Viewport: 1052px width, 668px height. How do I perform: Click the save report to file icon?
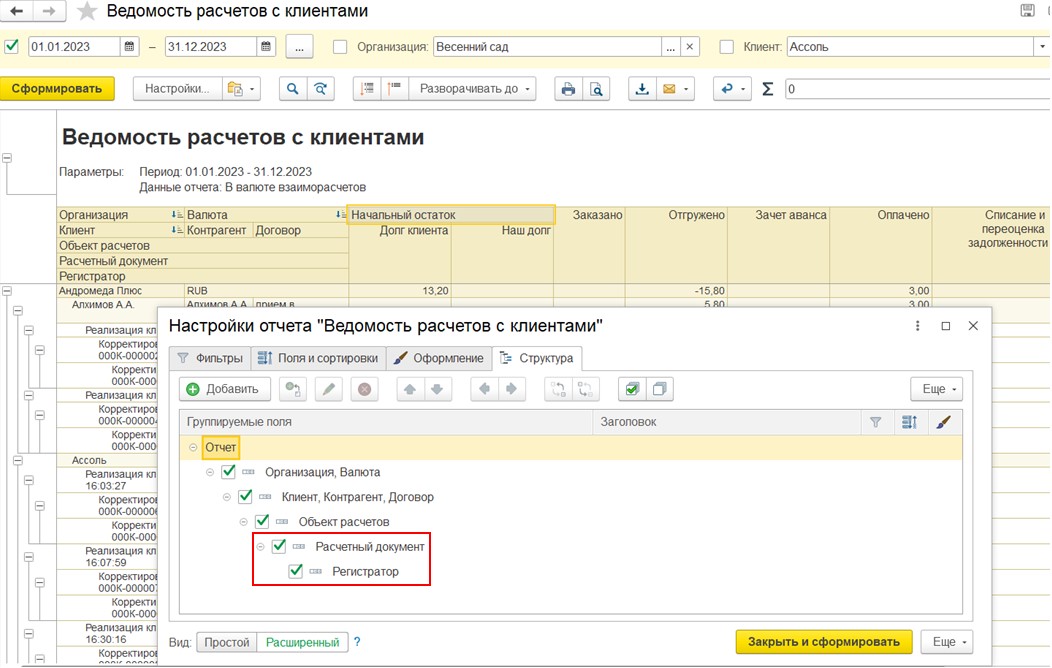click(641, 89)
